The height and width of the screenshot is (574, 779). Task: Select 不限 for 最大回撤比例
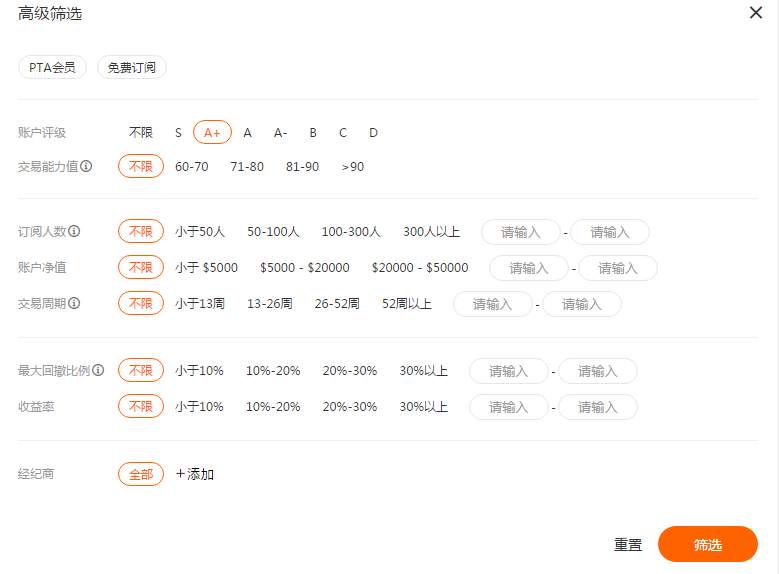141,370
